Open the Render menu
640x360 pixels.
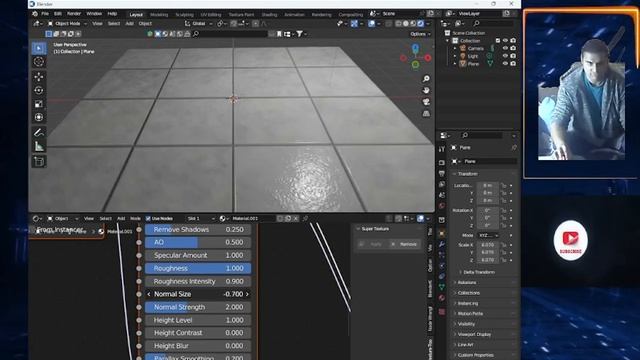pos(73,14)
